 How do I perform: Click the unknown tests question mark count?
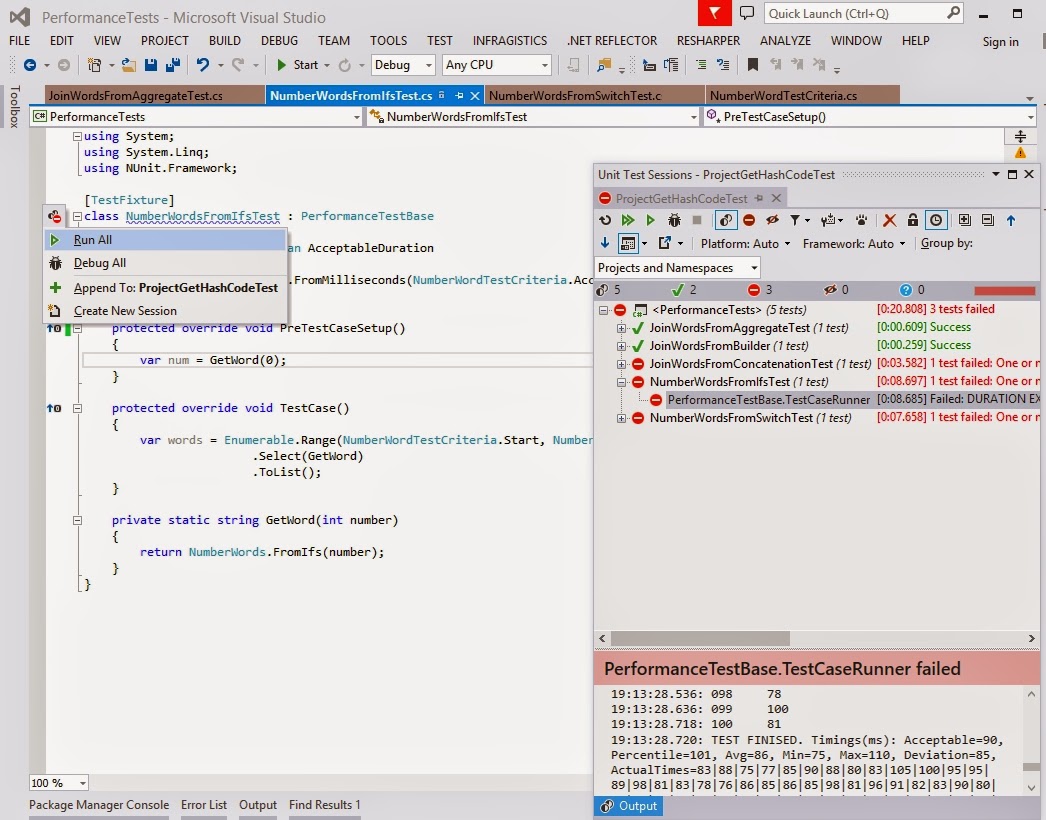912,290
